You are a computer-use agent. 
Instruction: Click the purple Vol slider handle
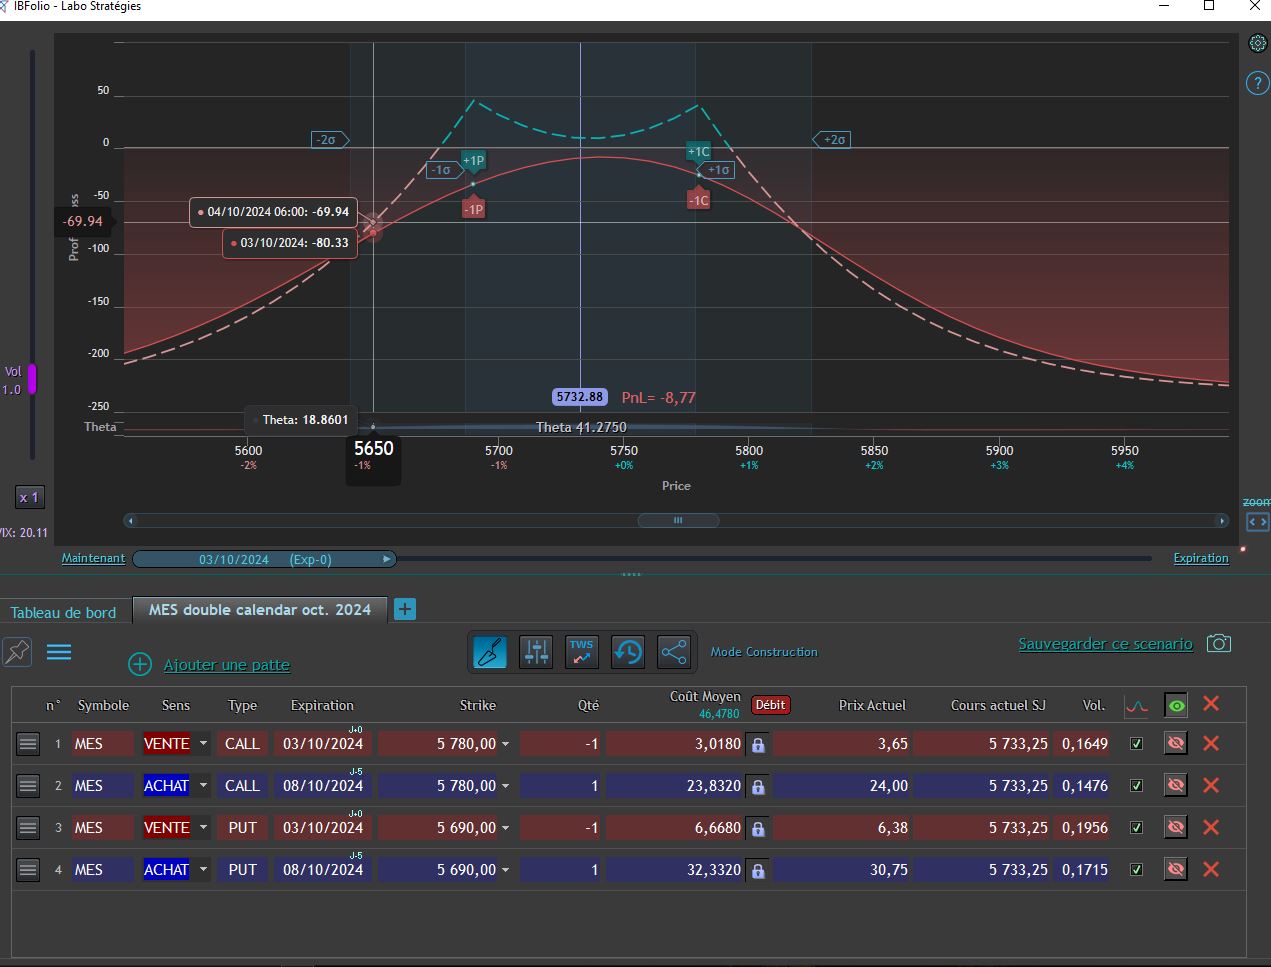32,379
